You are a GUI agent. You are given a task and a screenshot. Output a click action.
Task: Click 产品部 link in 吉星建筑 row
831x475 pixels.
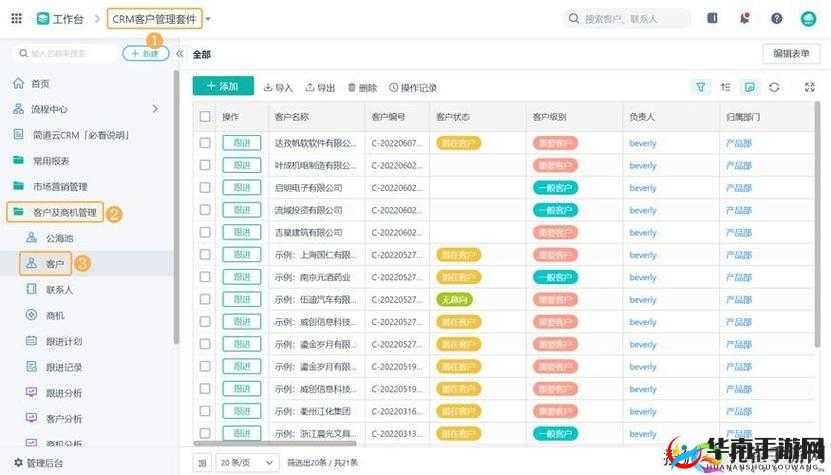click(739, 233)
